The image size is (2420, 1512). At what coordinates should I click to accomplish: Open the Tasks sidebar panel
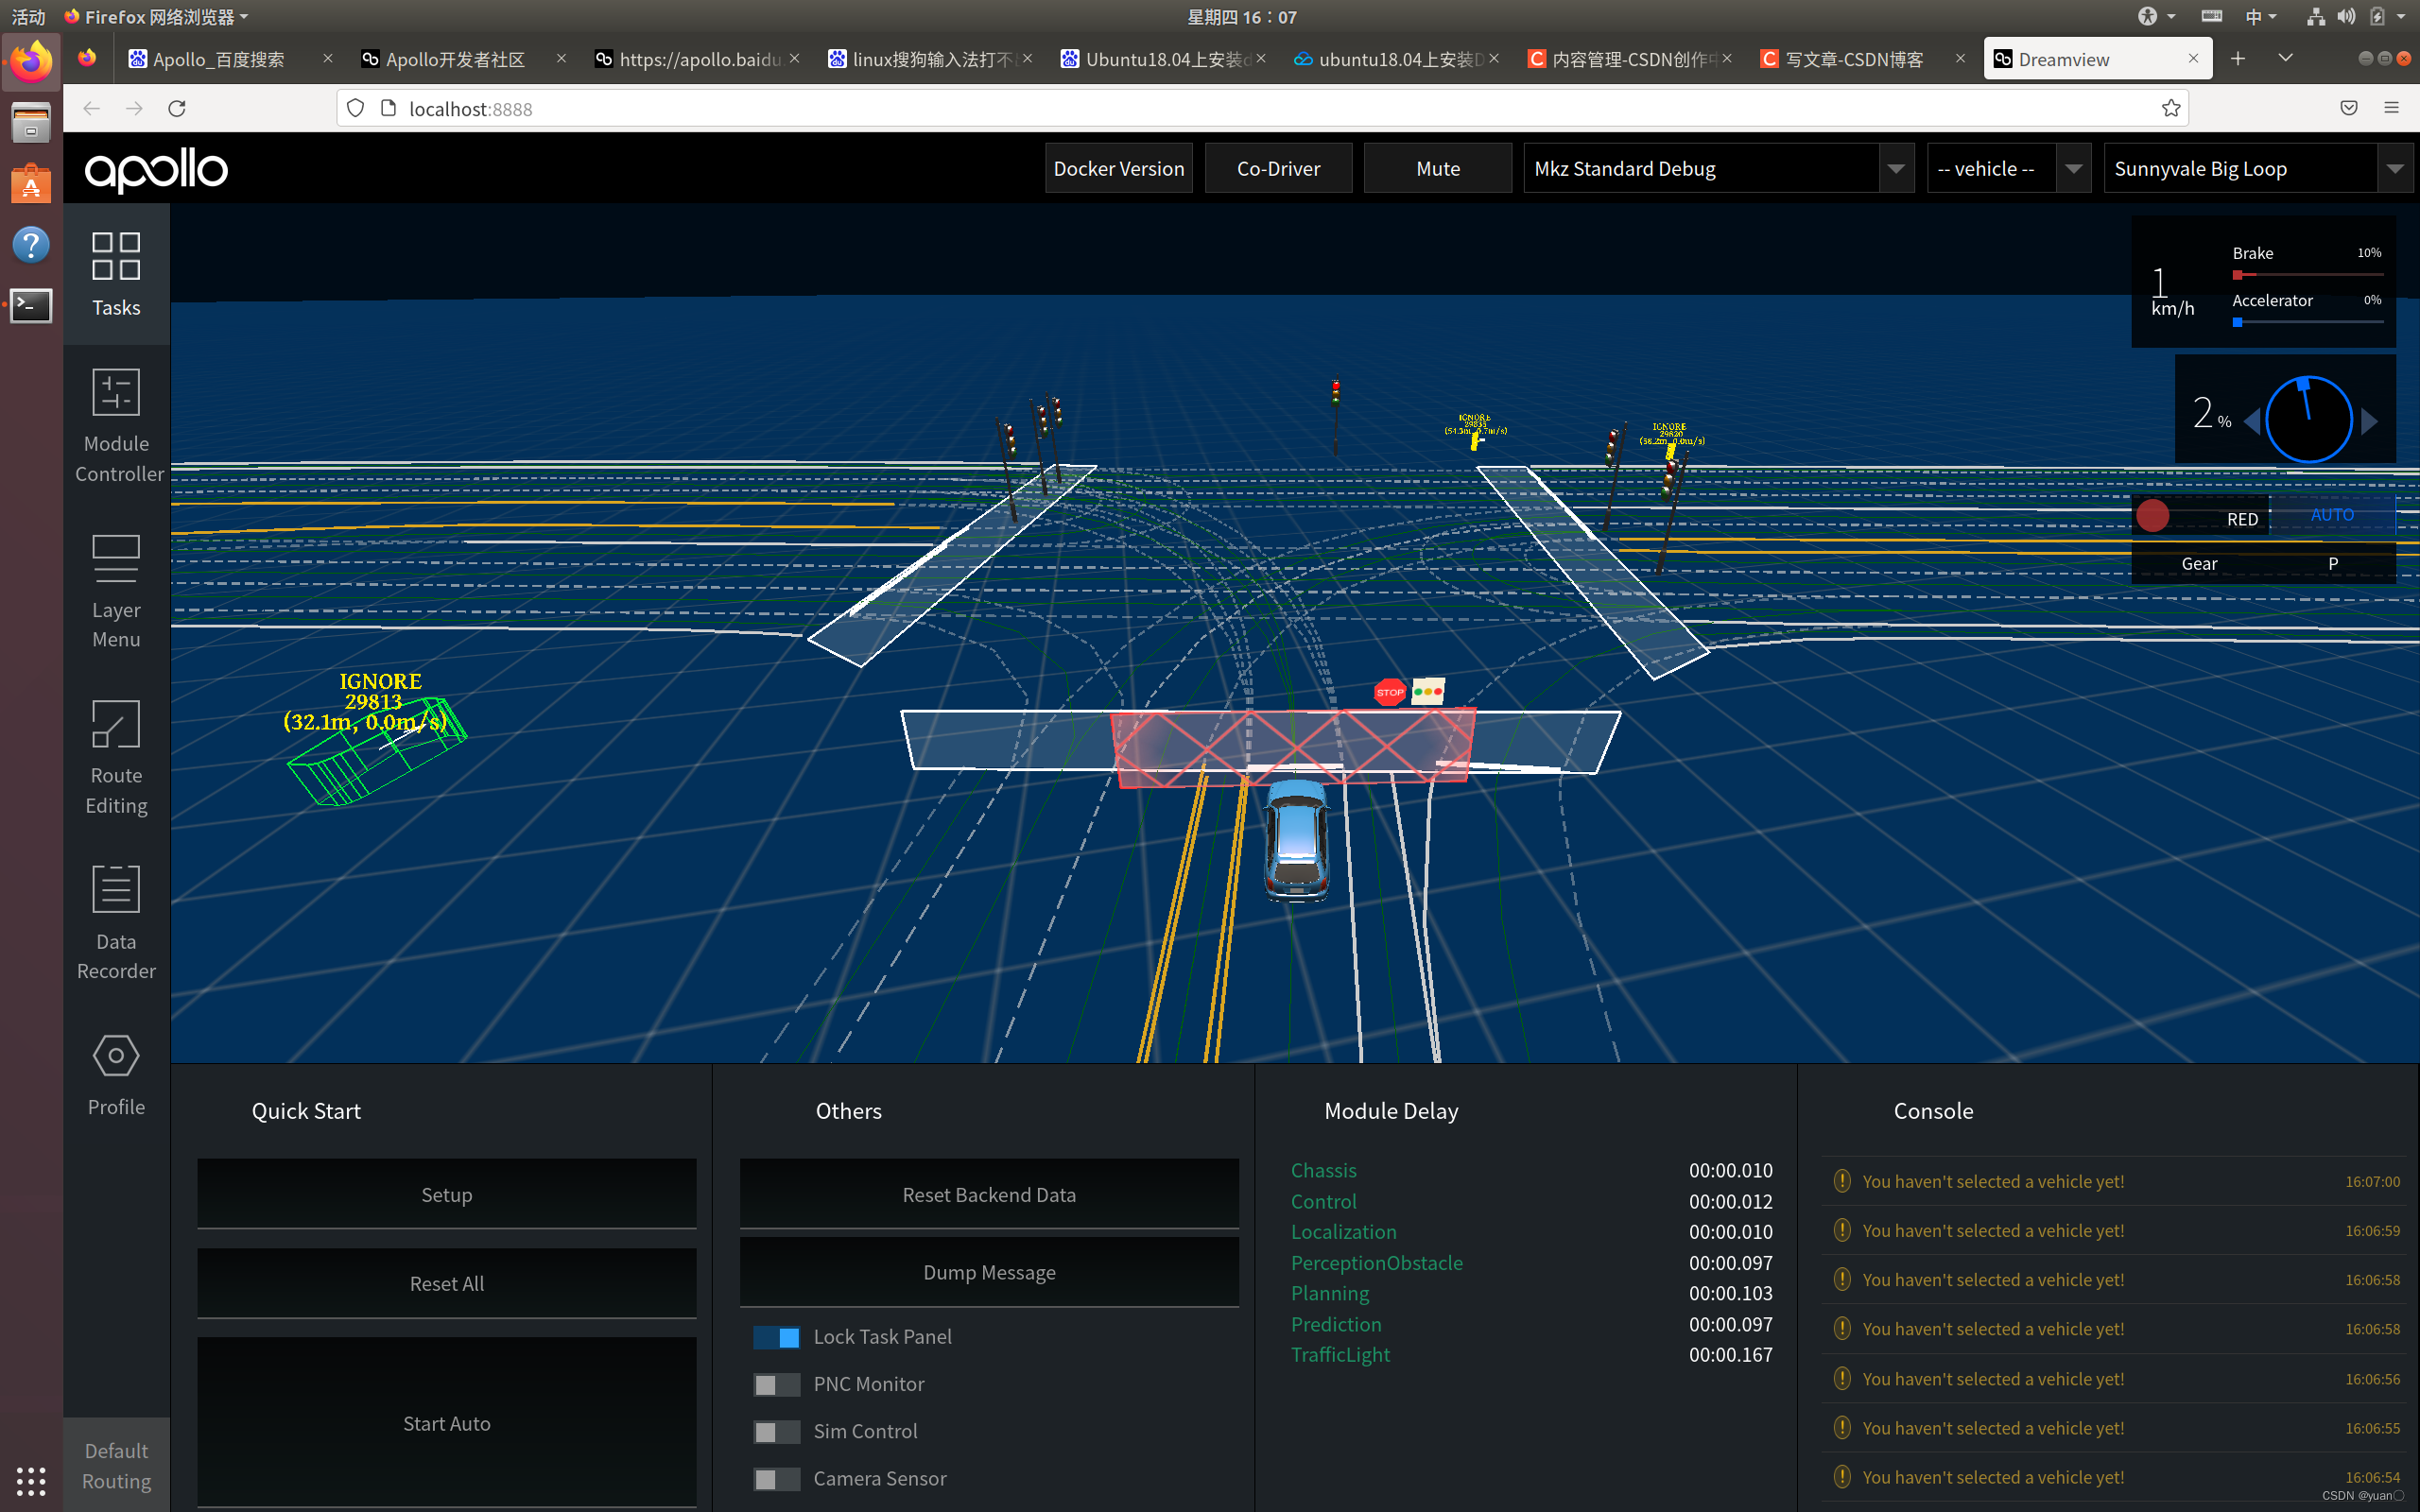click(116, 275)
